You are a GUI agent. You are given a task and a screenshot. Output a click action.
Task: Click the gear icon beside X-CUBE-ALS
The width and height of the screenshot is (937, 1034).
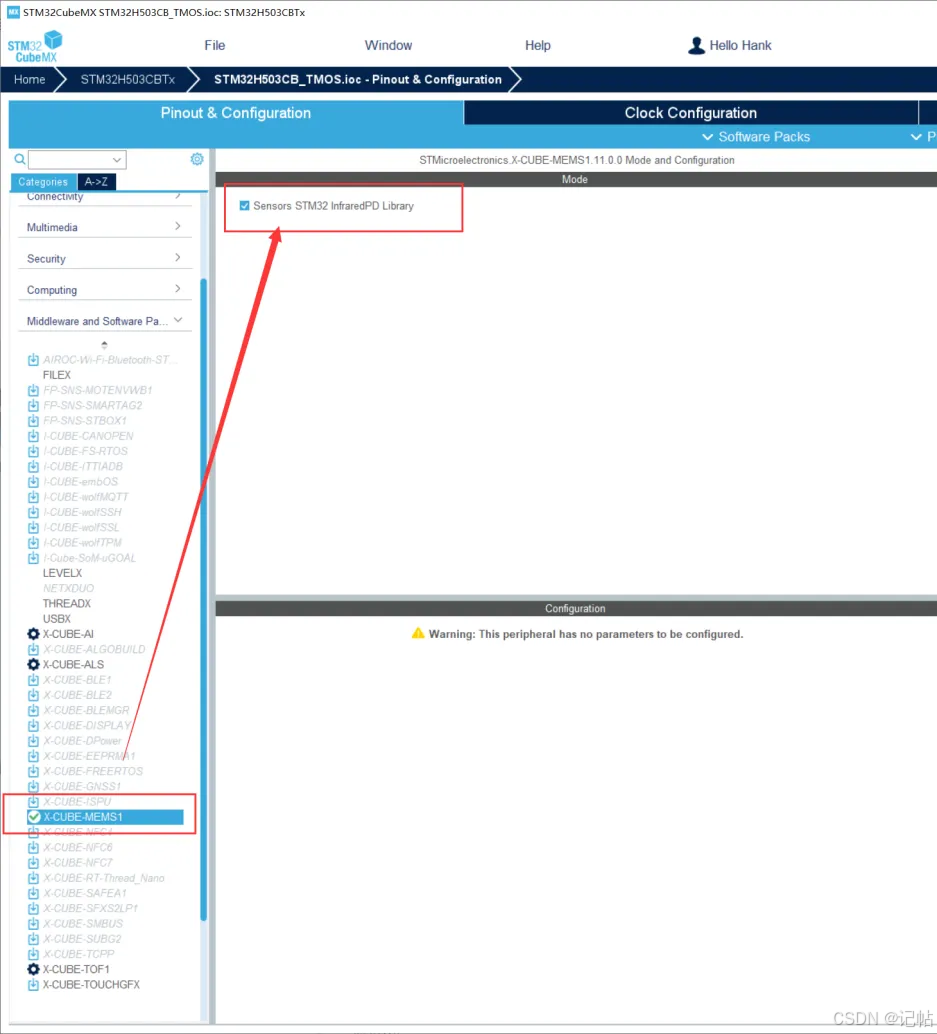pyautogui.click(x=33, y=664)
